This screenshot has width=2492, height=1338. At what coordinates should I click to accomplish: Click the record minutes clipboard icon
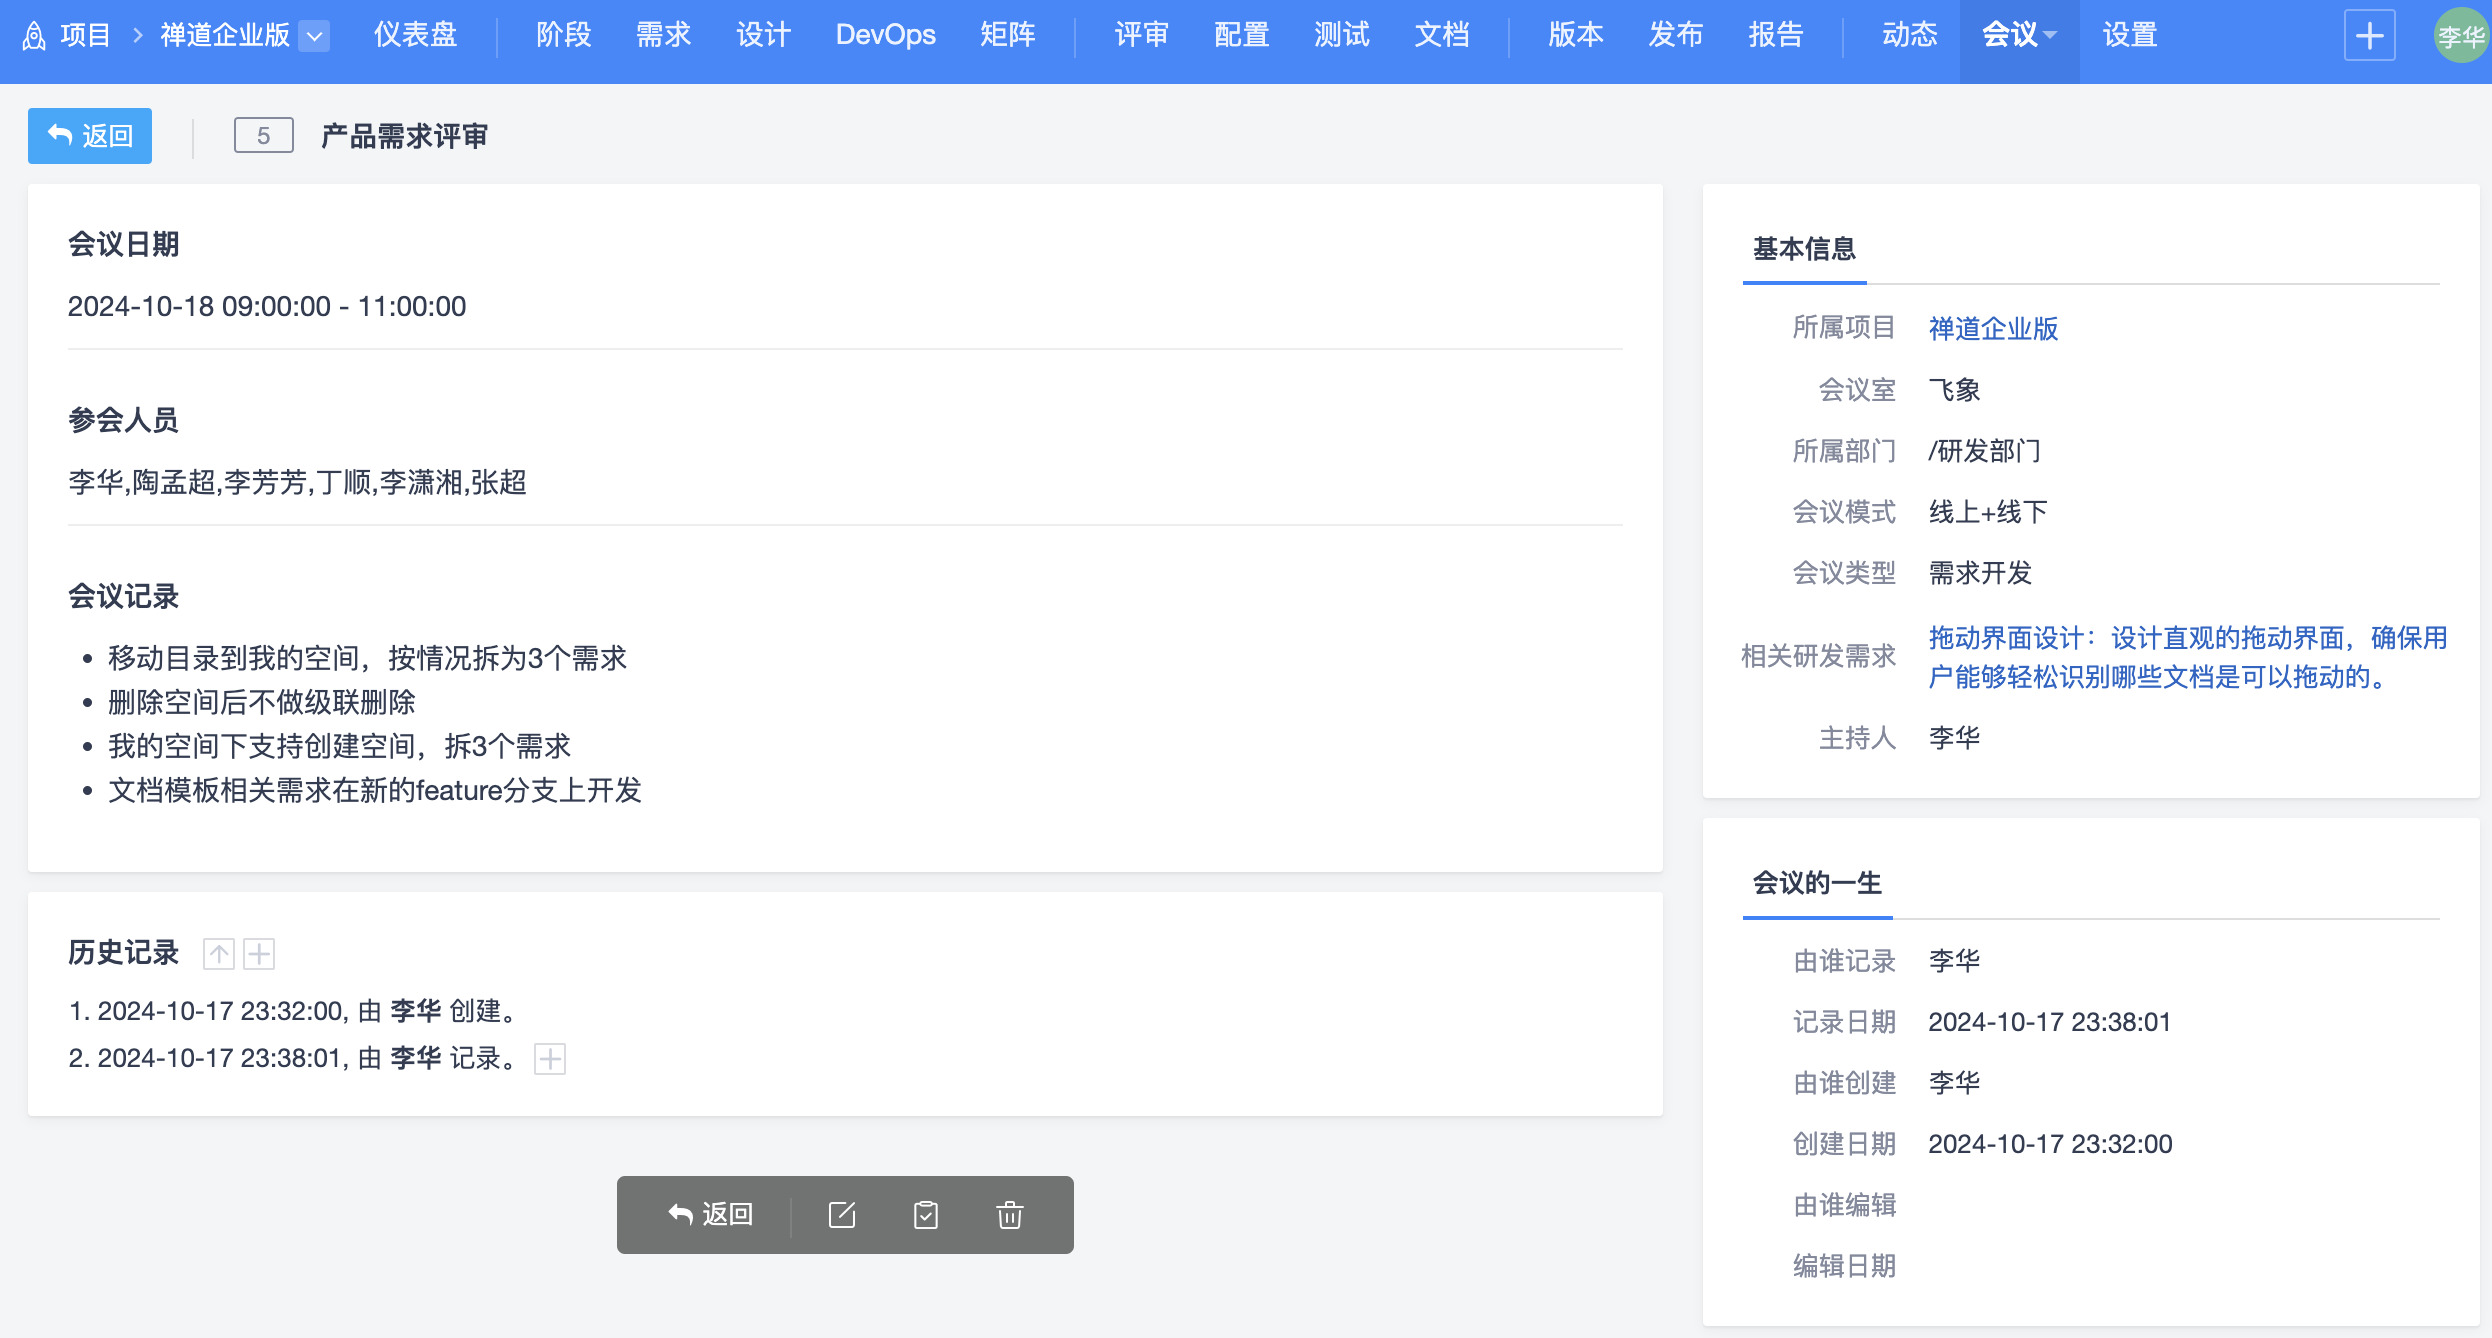pyautogui.click(x=926, y=1215)
